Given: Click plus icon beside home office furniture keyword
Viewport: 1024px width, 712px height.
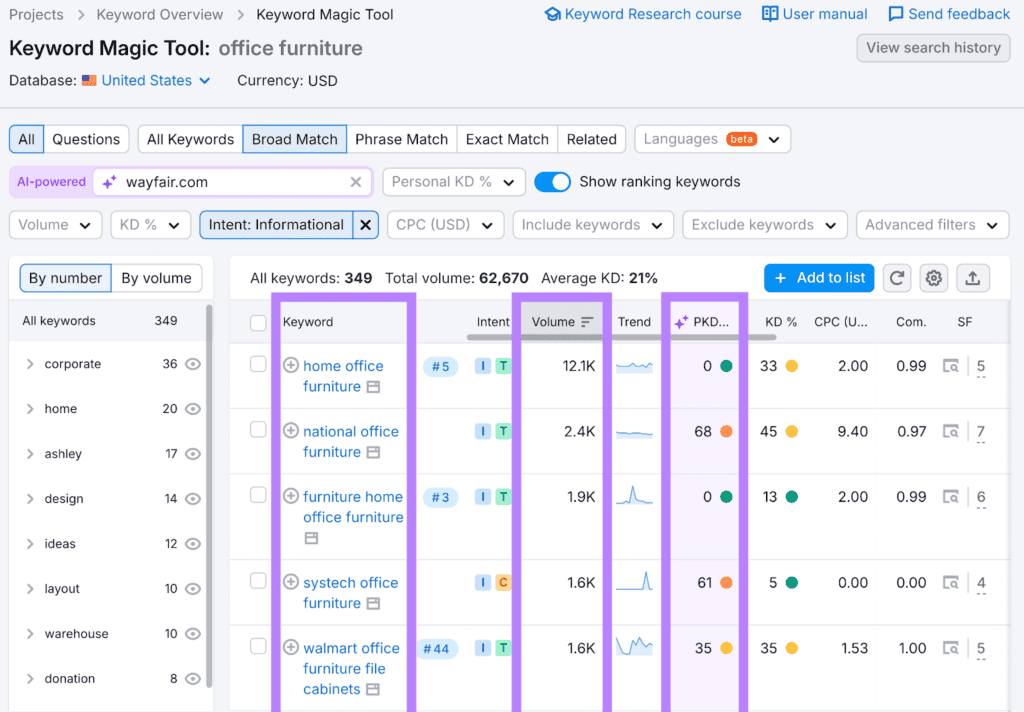Looking at the screenshot, I should tap(291, 365).
